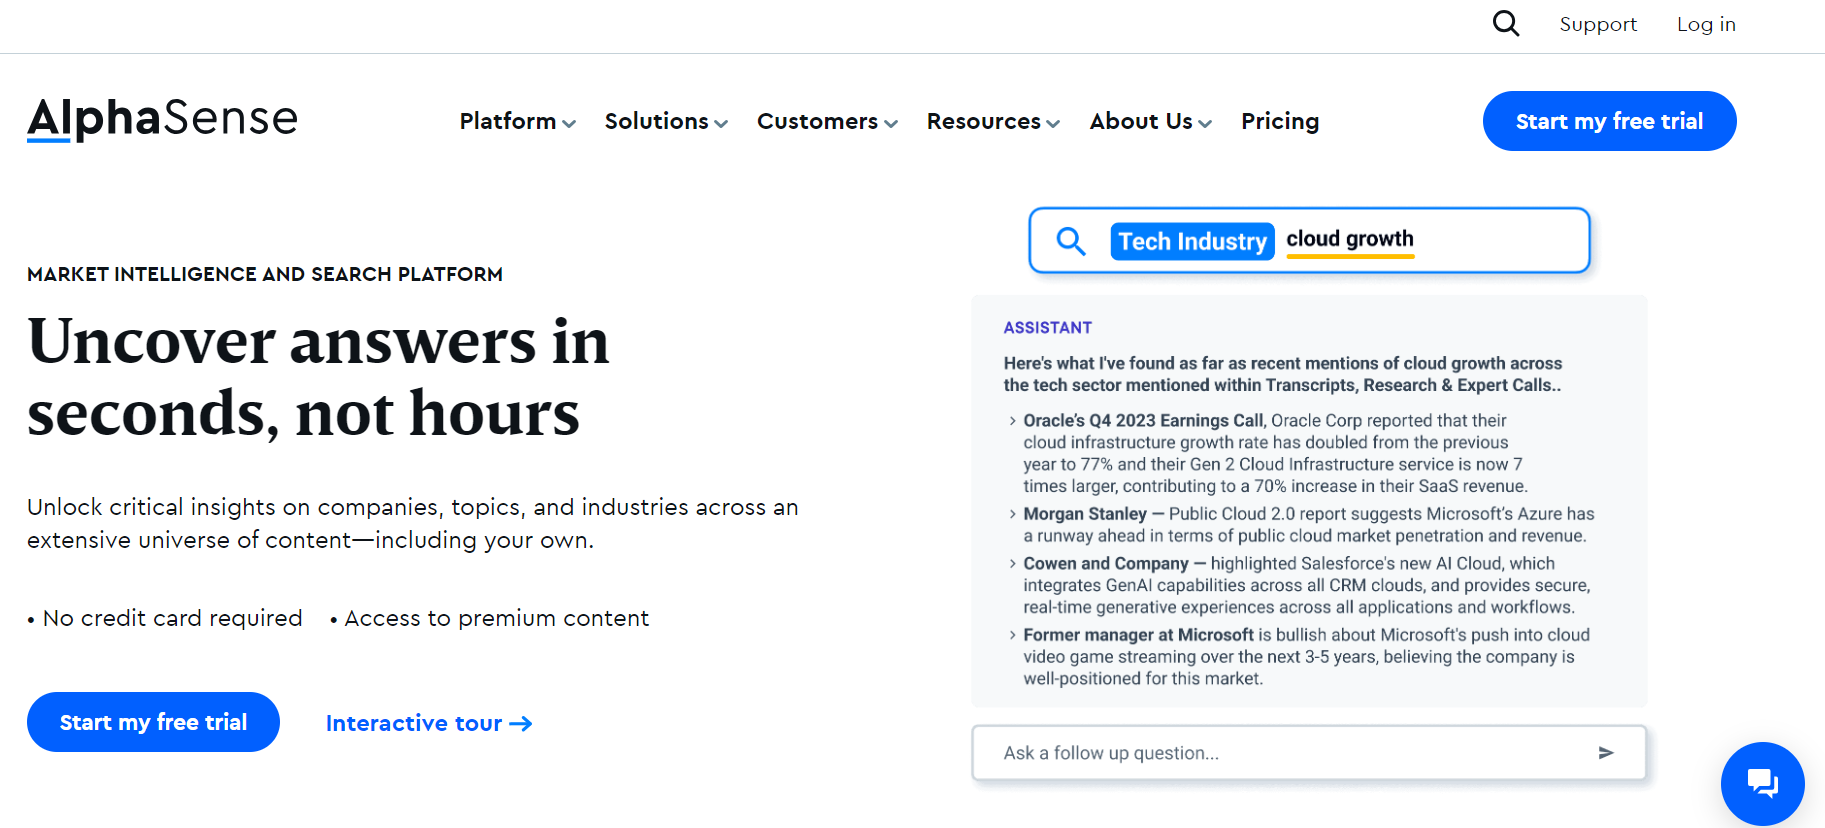Go to the Pricing page
This screenshot has width=1825, height=828.
pos(1280,121)
